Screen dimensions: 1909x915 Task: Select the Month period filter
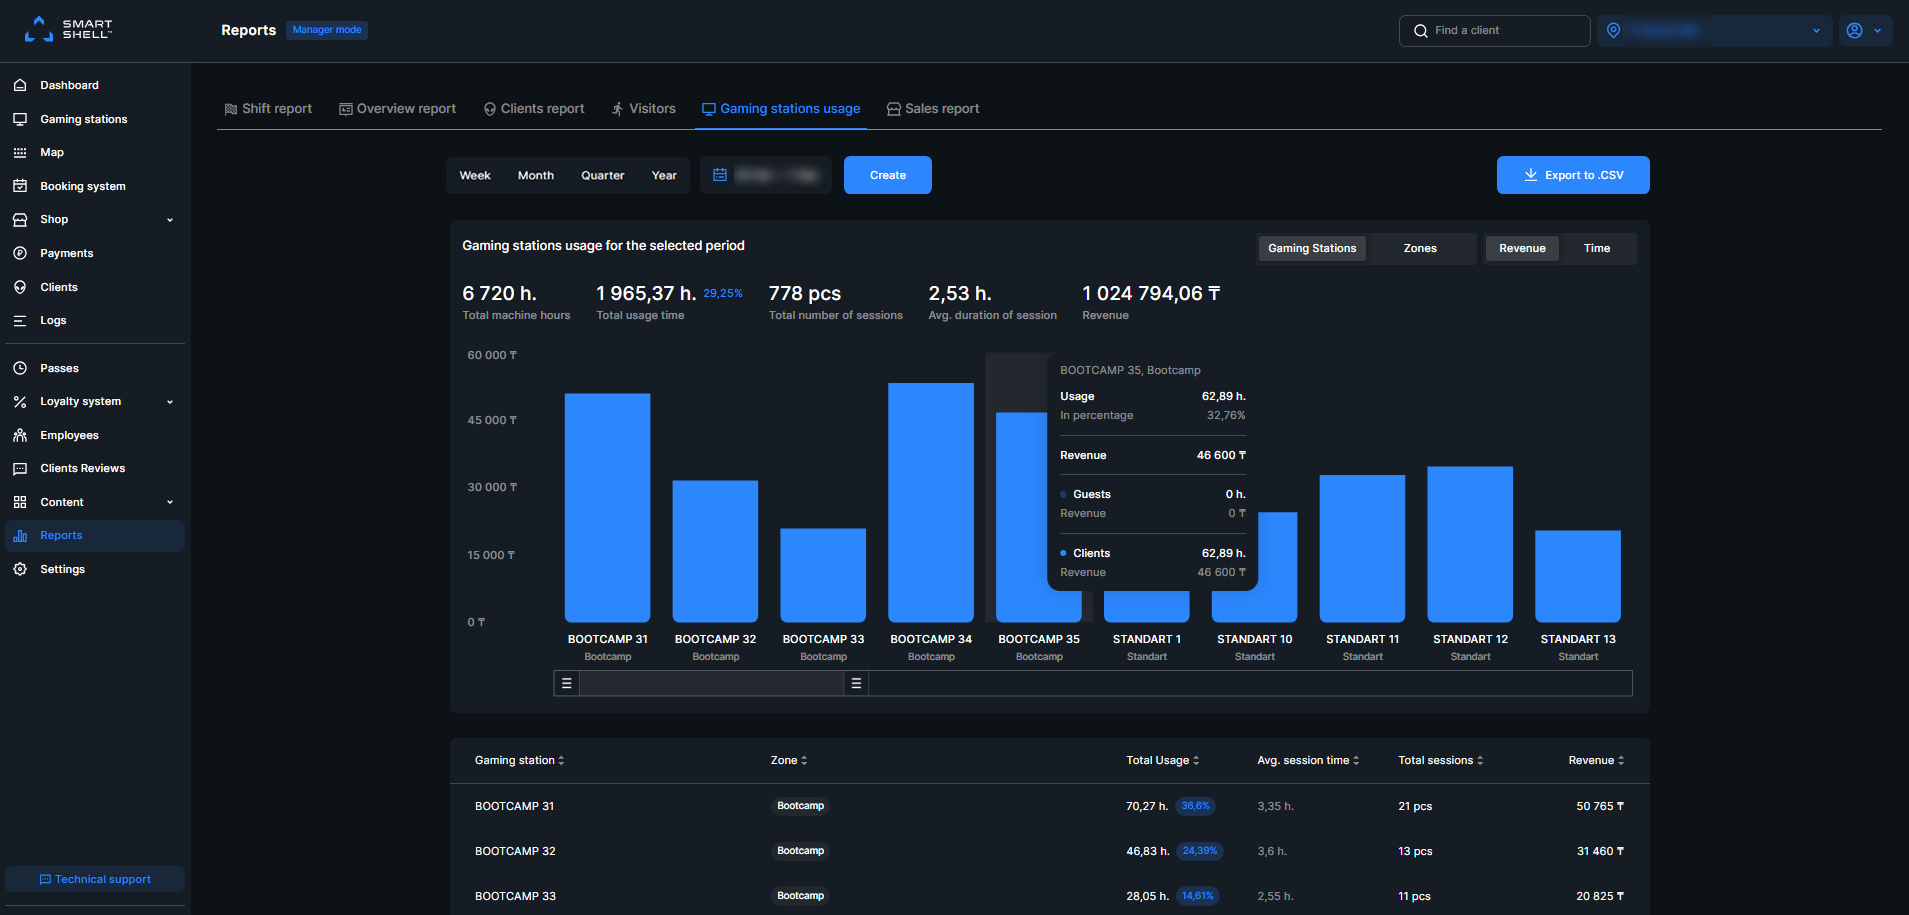pos(535,175)
